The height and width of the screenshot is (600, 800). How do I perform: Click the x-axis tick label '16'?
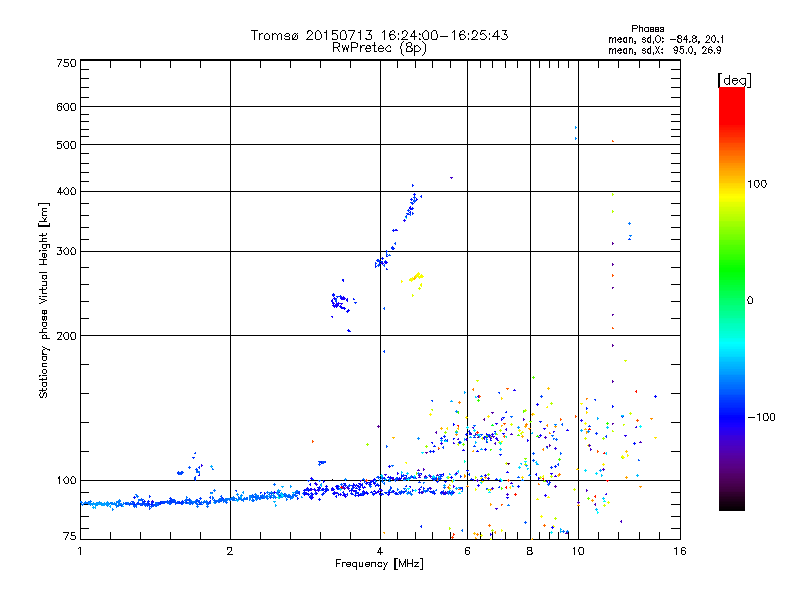point(680,551)
